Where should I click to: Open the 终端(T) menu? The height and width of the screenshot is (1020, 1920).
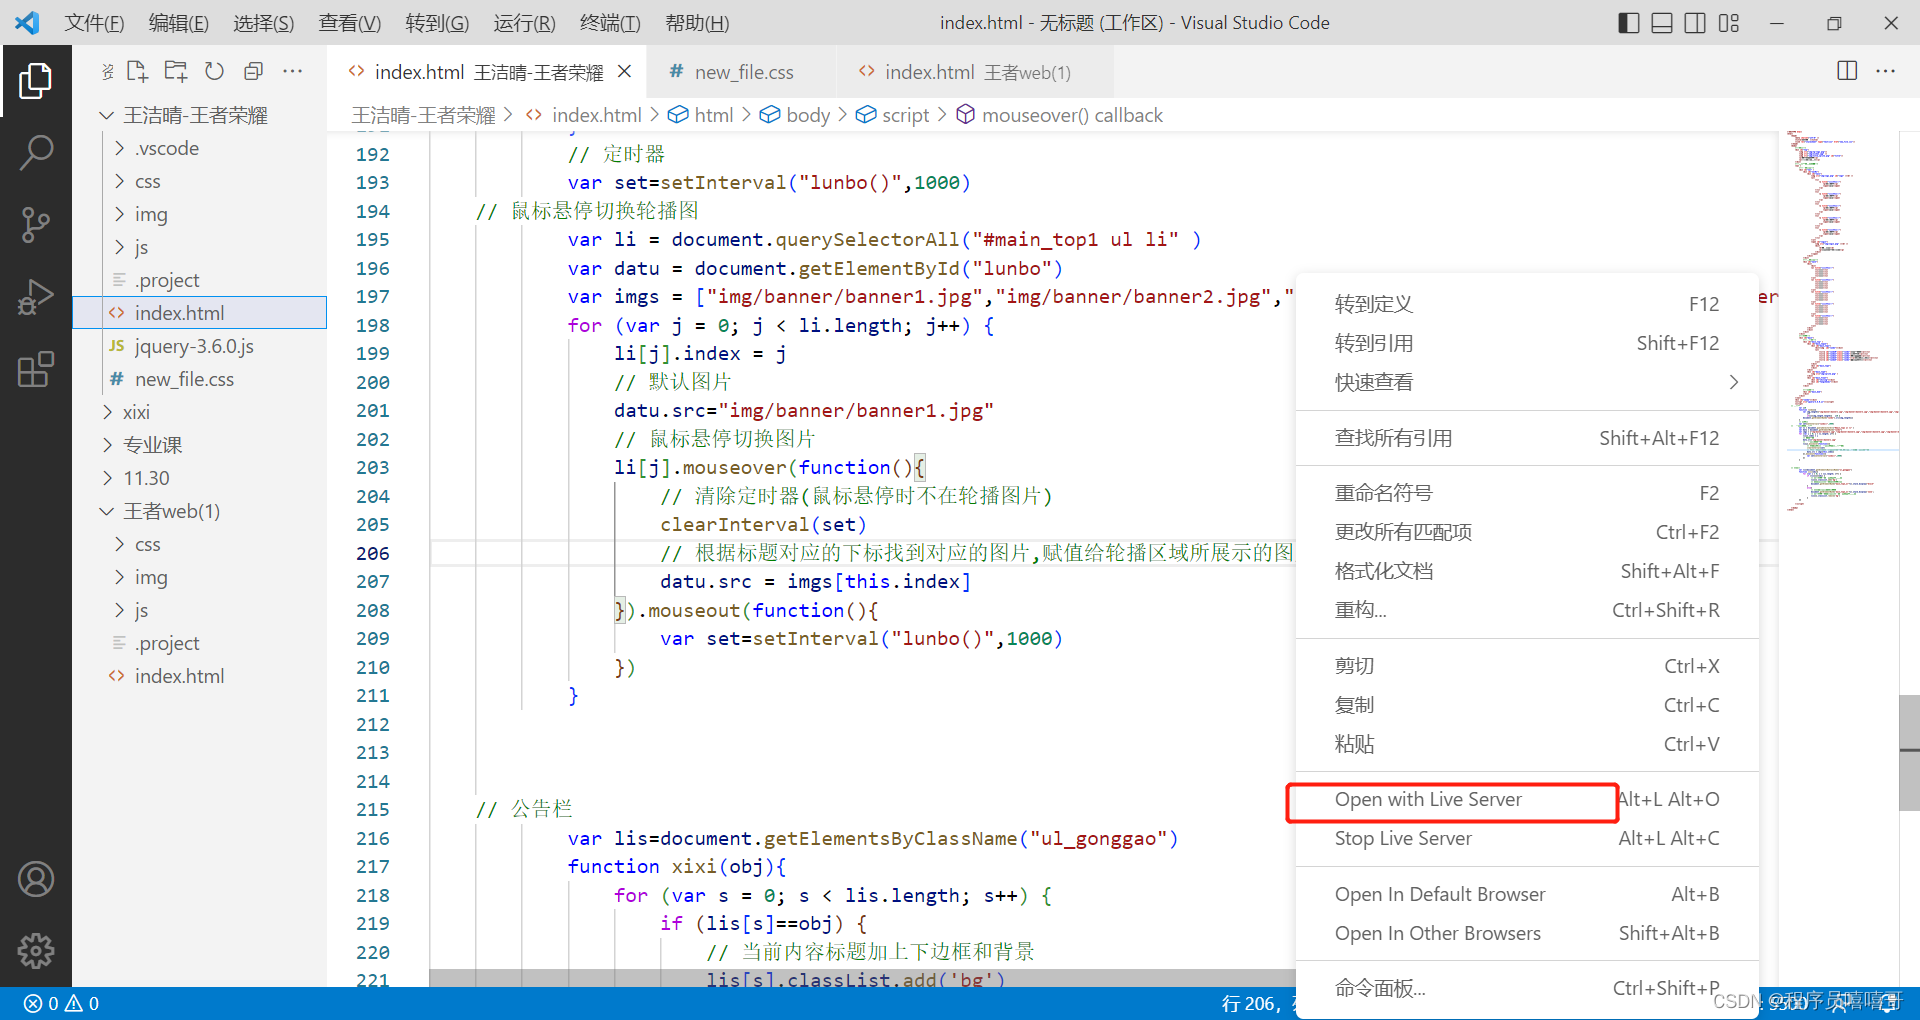[x=610, y=23]
